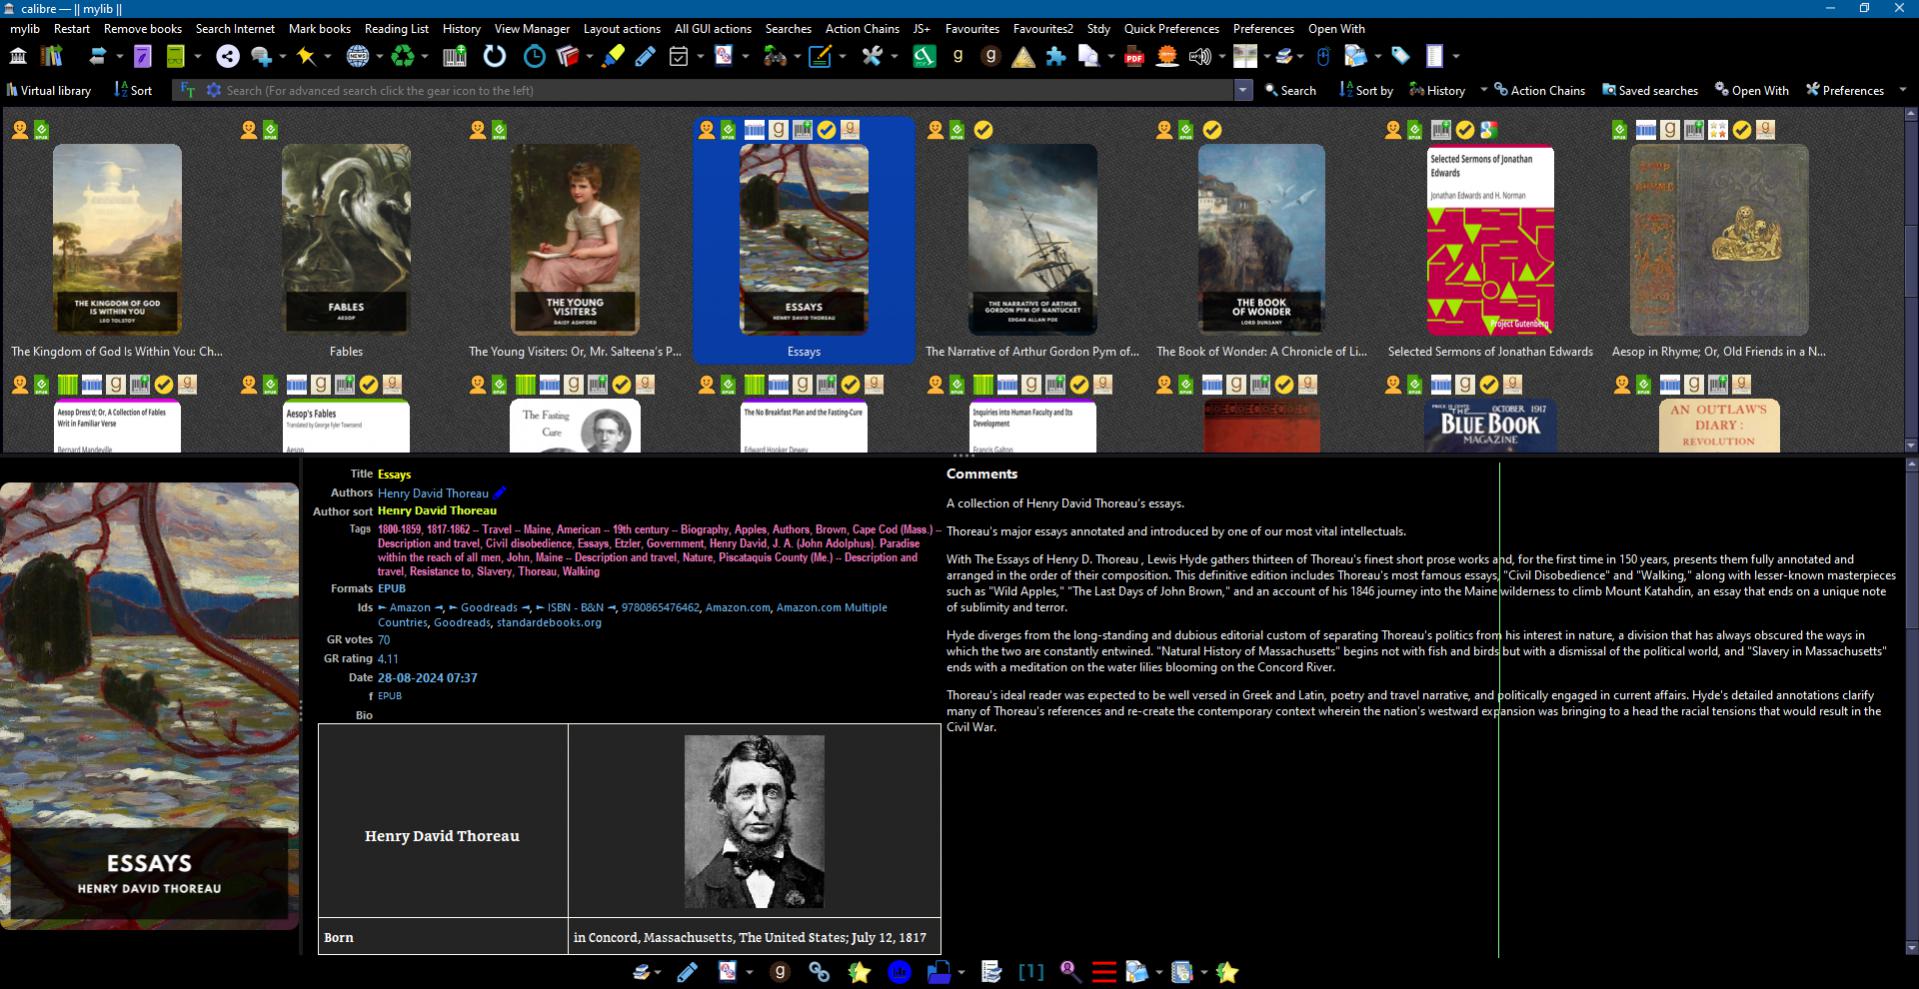Click the globe News icon
Viewport: 1919px width, 989px height.
tap(358, 57)
